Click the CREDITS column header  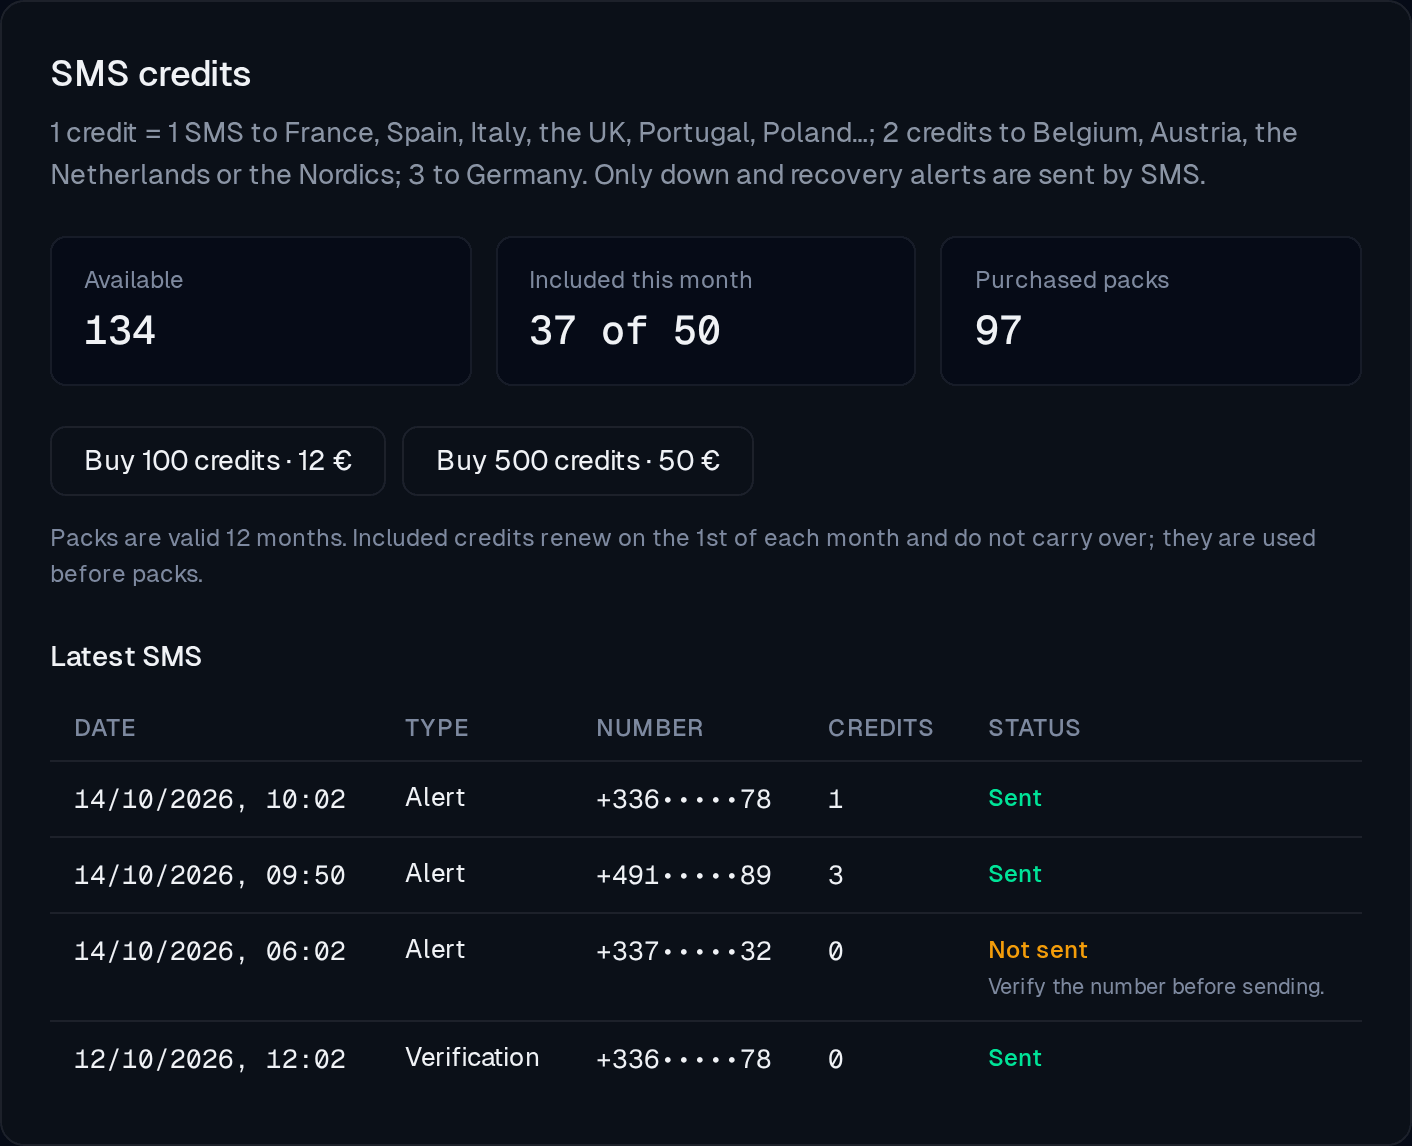point(881,728)
